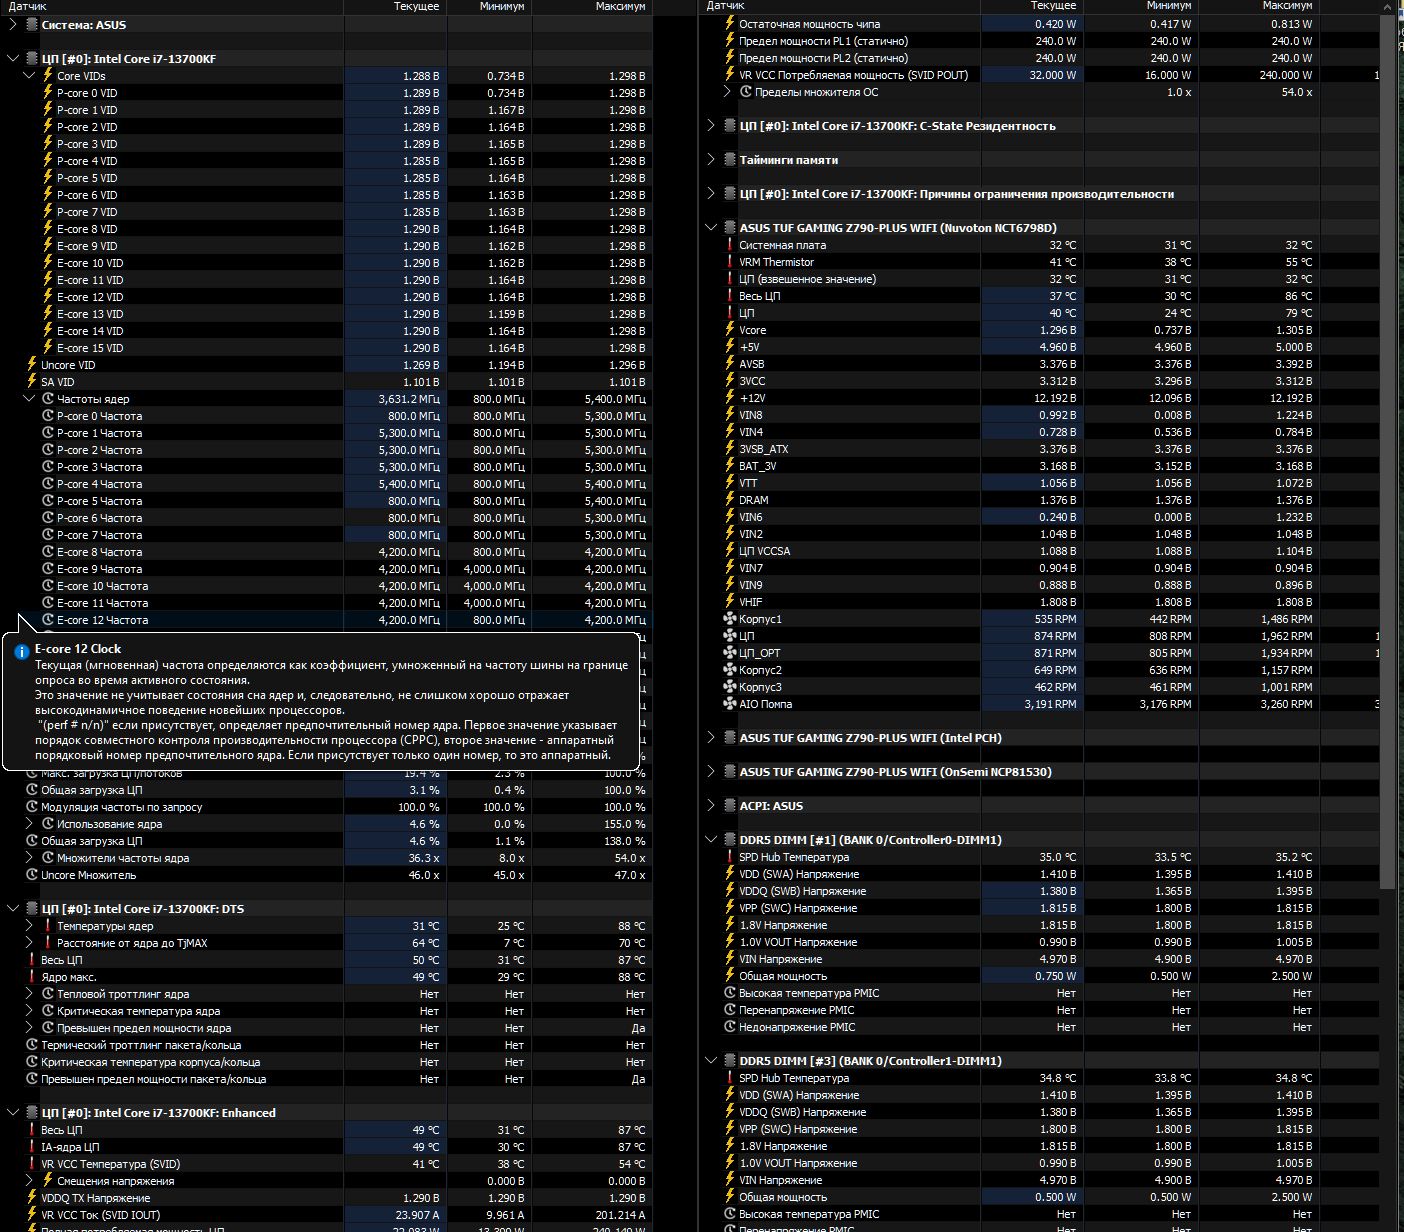Expand the Температуры ядер row
1404x1232 pixels.
click(29, 926)
